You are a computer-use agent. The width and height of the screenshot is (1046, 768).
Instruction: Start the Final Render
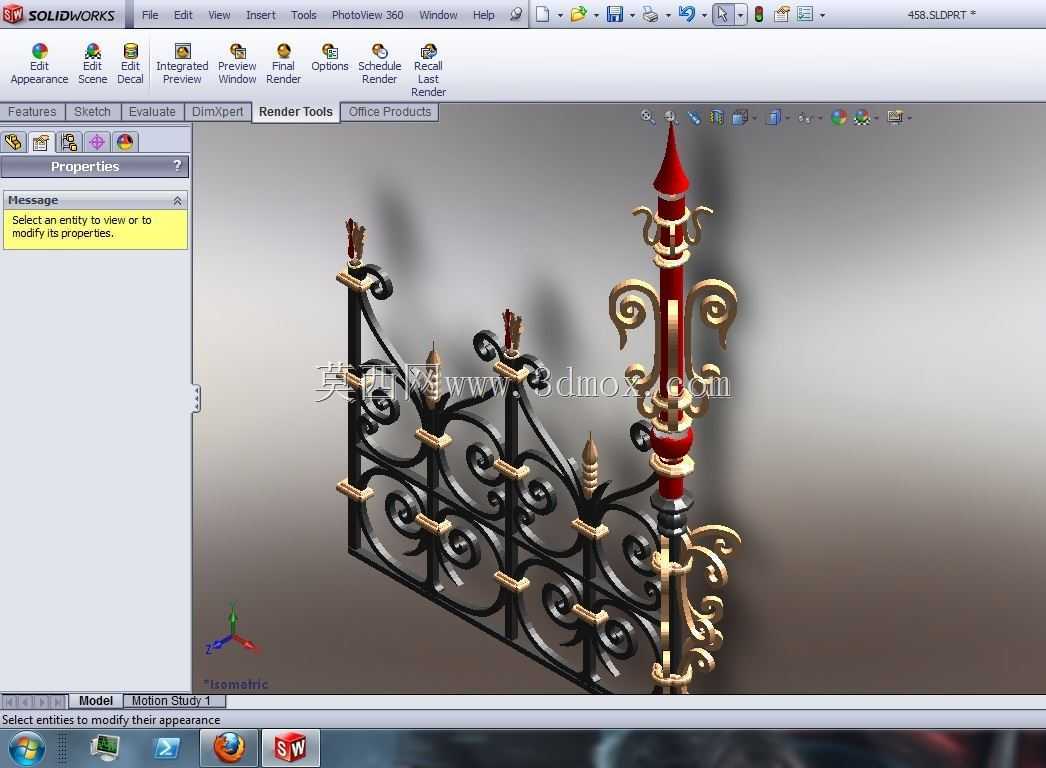click(x=284, y=64)
